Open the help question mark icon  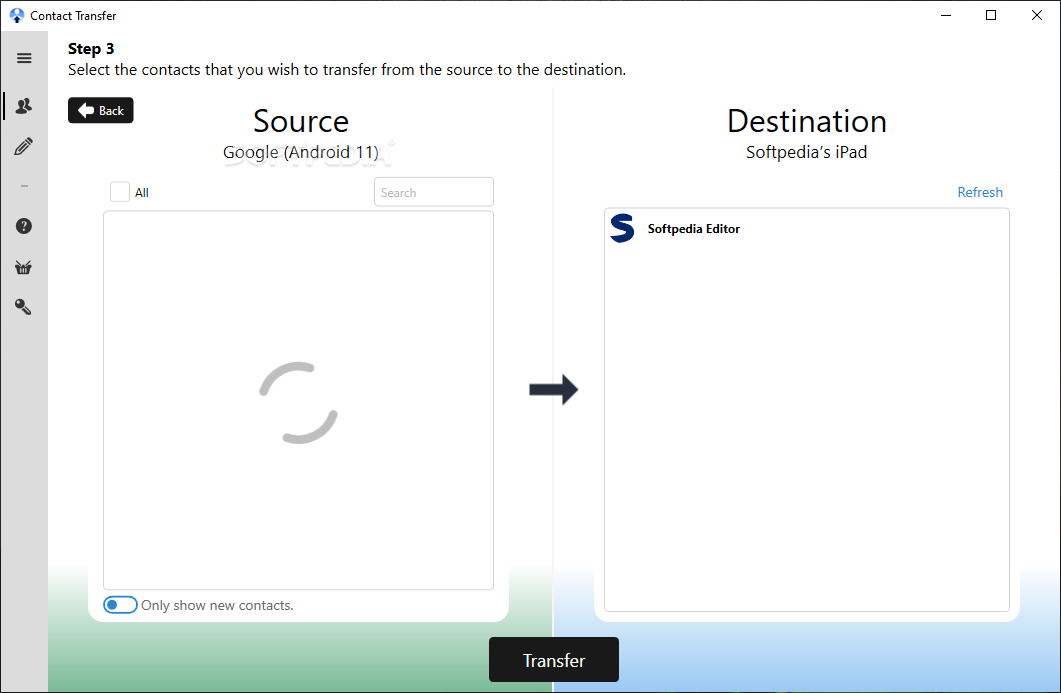pyautogui.click(x=24, y=226)
